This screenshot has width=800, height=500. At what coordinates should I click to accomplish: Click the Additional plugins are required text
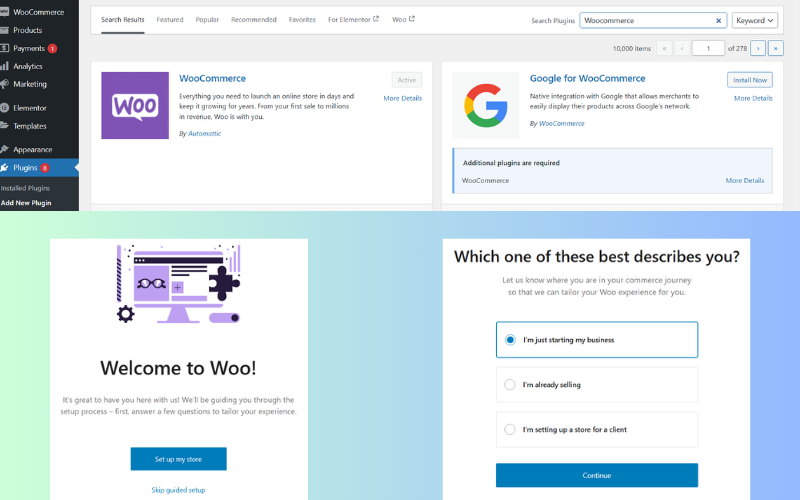click(511, 163)
